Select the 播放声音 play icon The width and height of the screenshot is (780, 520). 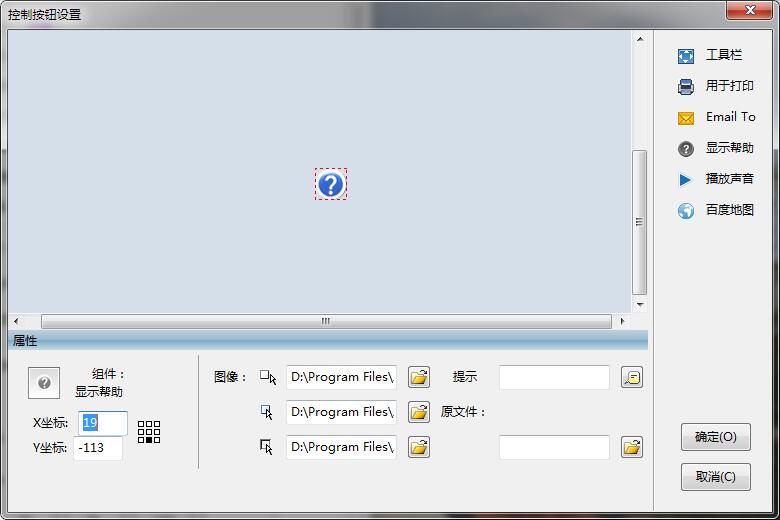[686, 180]
